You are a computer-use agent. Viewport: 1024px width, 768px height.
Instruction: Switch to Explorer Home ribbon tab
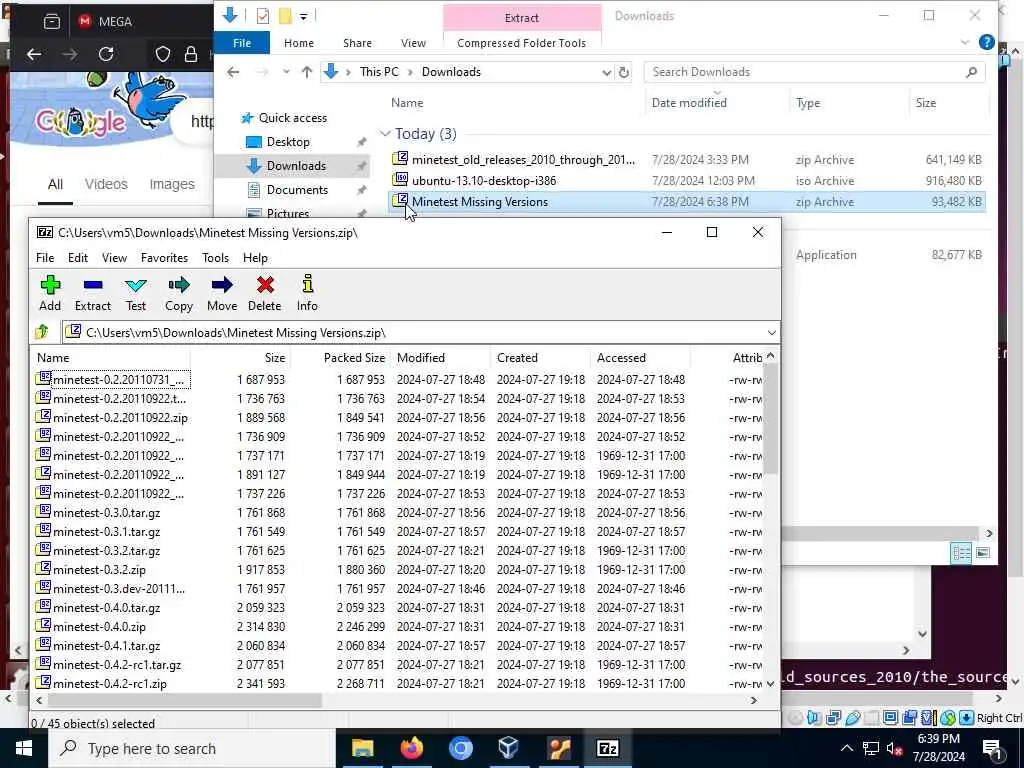click(x=299, y=43)
